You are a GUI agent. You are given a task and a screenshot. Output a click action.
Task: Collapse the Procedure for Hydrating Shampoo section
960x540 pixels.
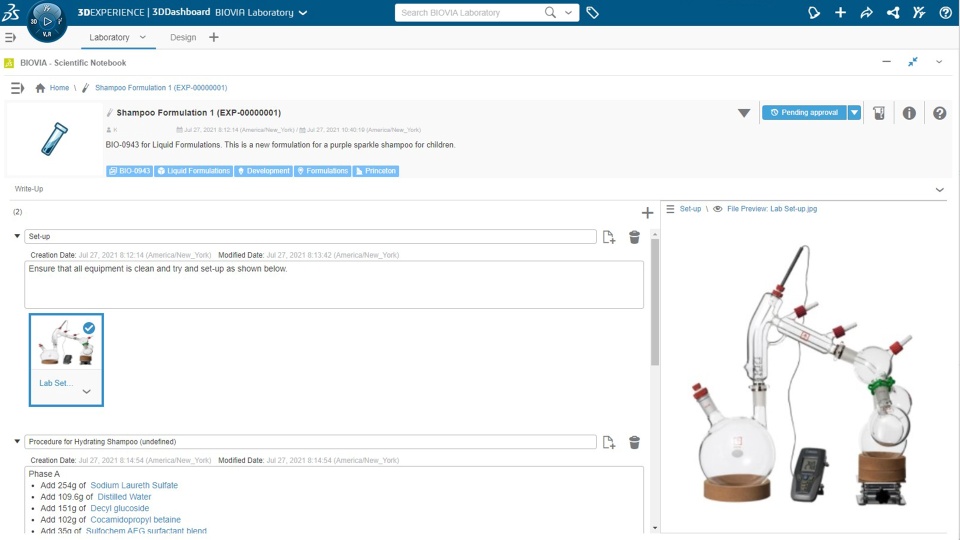pos(17,441)
